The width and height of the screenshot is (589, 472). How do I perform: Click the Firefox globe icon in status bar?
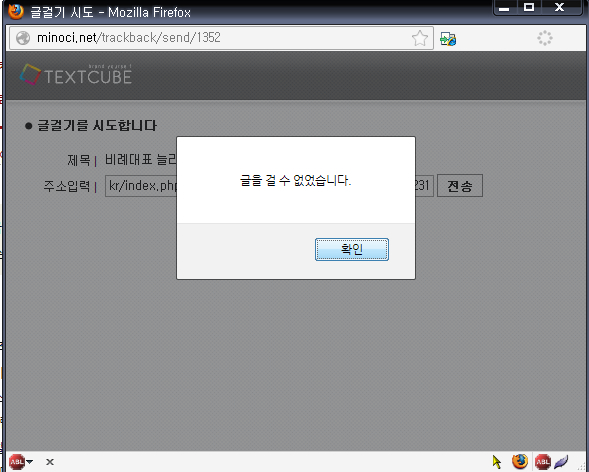click(520, 461)
